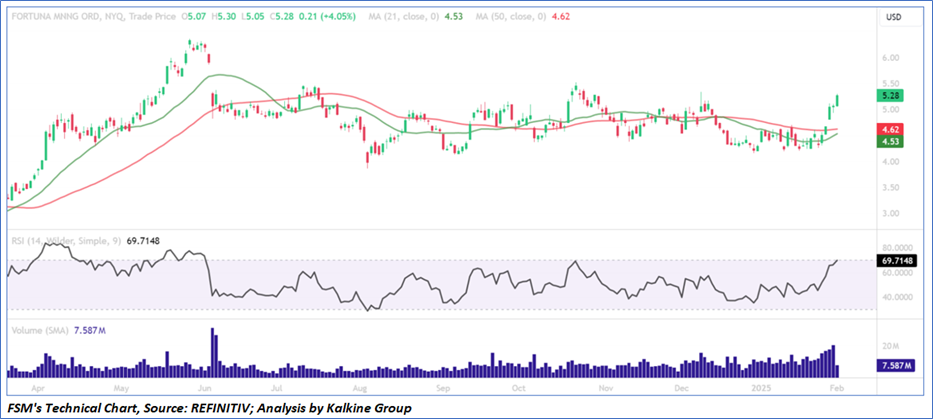Click the Aug label on time axis
The width and height of the screenshot is (933, 419).
click(x=359, y=387)
